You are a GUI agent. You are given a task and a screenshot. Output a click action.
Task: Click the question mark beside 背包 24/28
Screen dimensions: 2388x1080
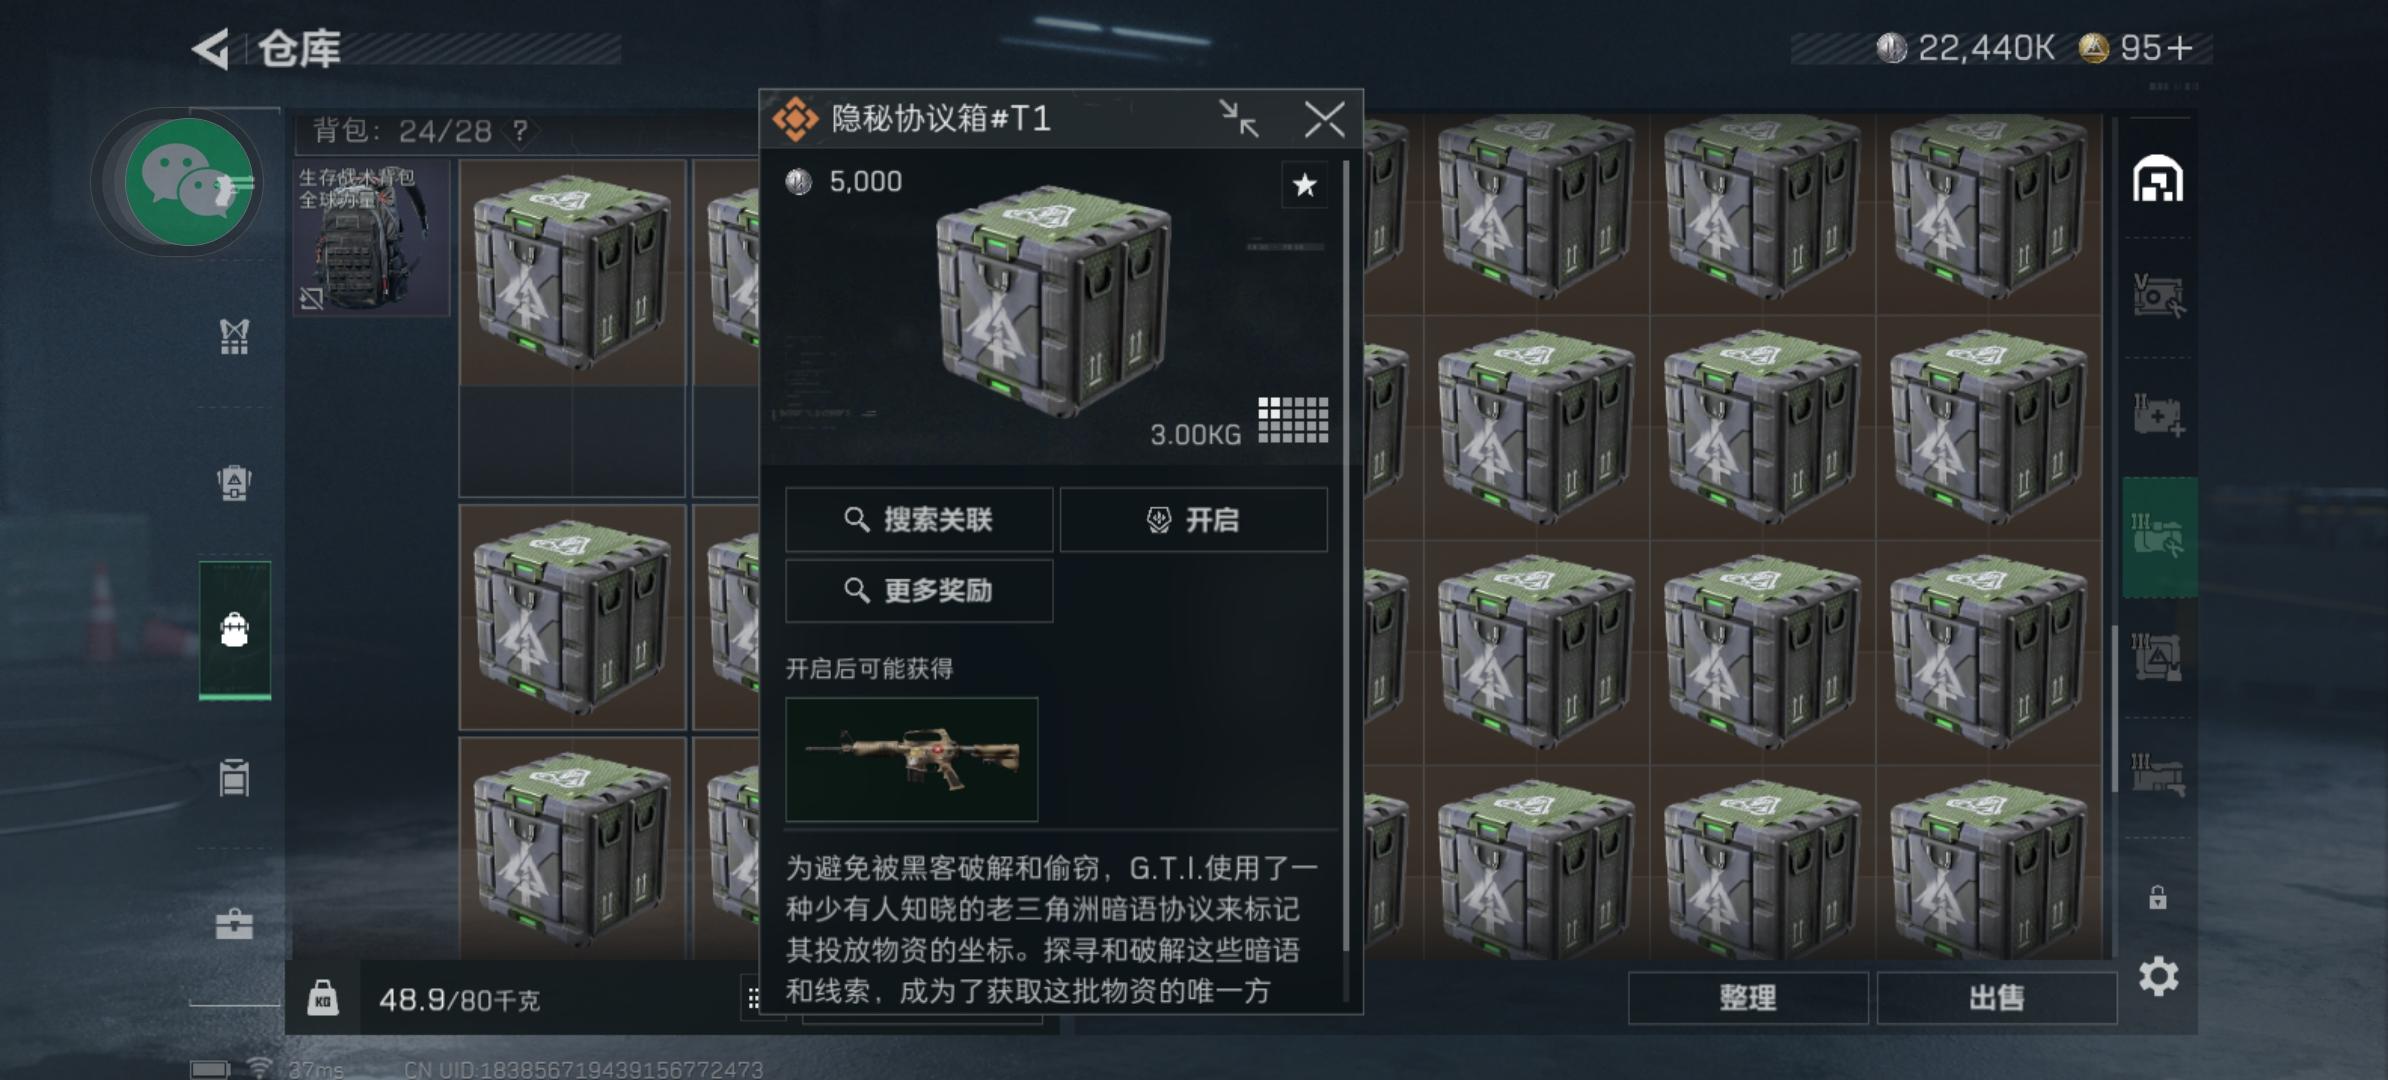point(520,131)
